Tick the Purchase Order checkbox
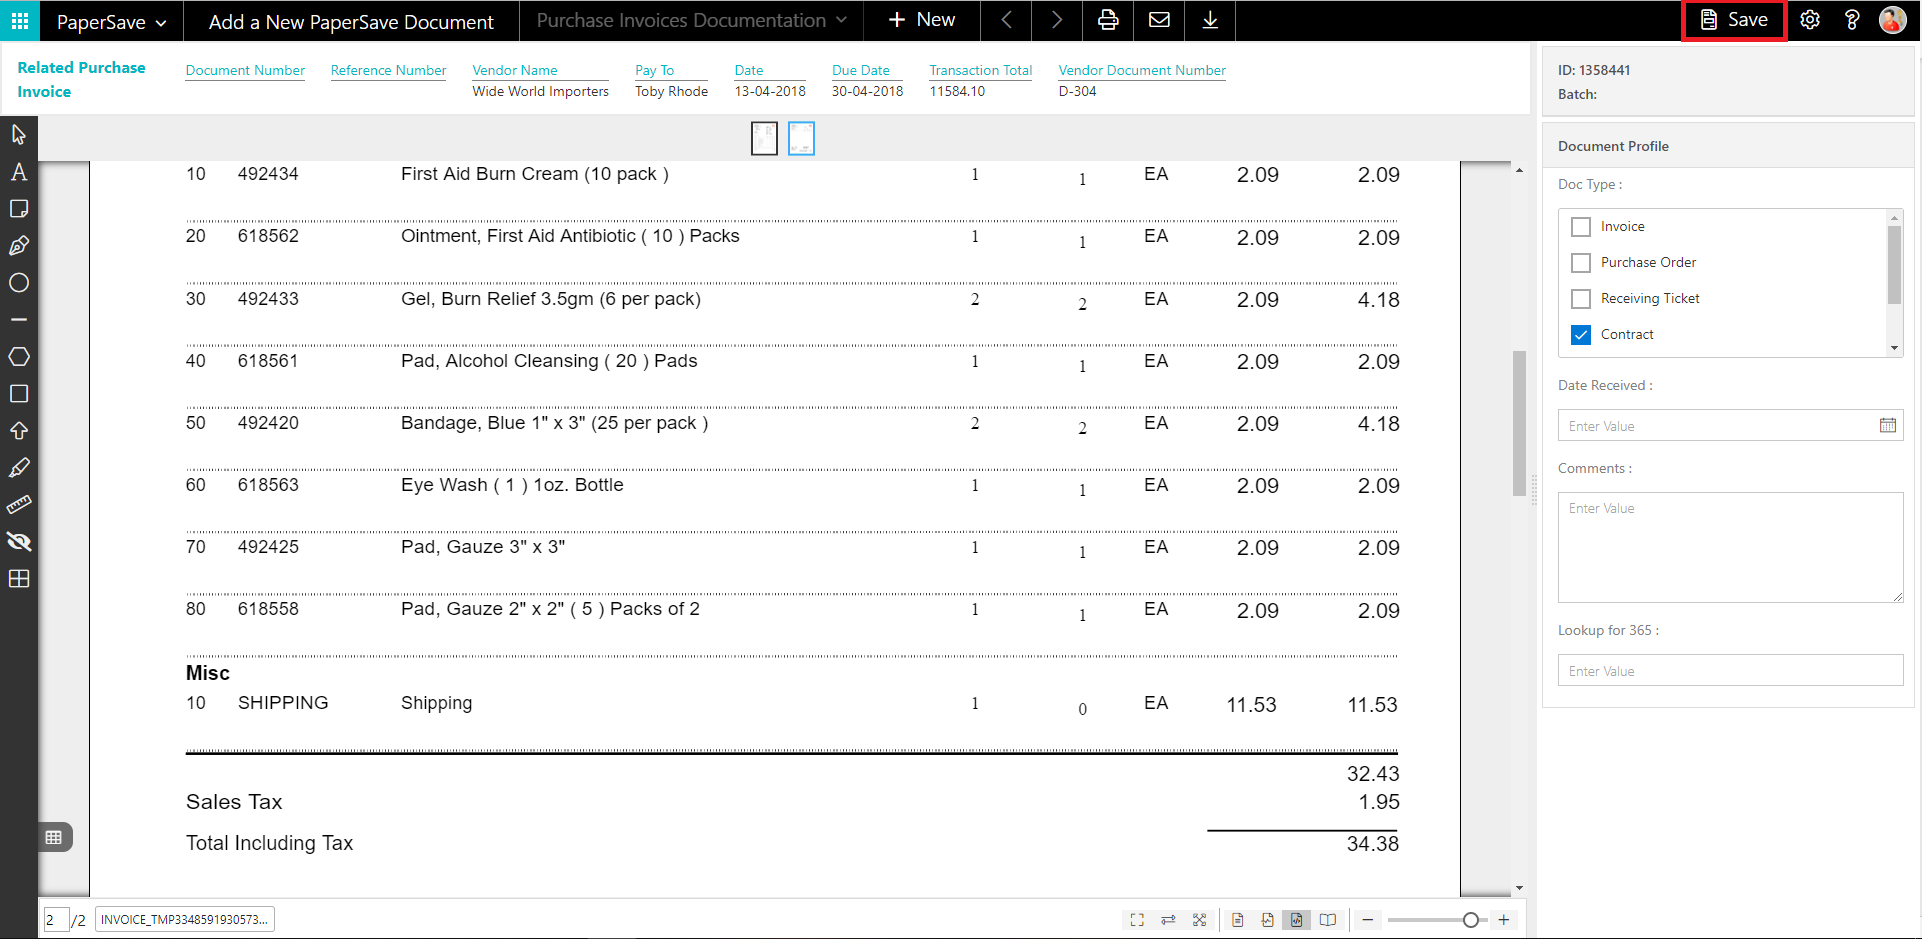This screenshot has width=1922, height=939. pyautogui.click(x=1581, y=263)
